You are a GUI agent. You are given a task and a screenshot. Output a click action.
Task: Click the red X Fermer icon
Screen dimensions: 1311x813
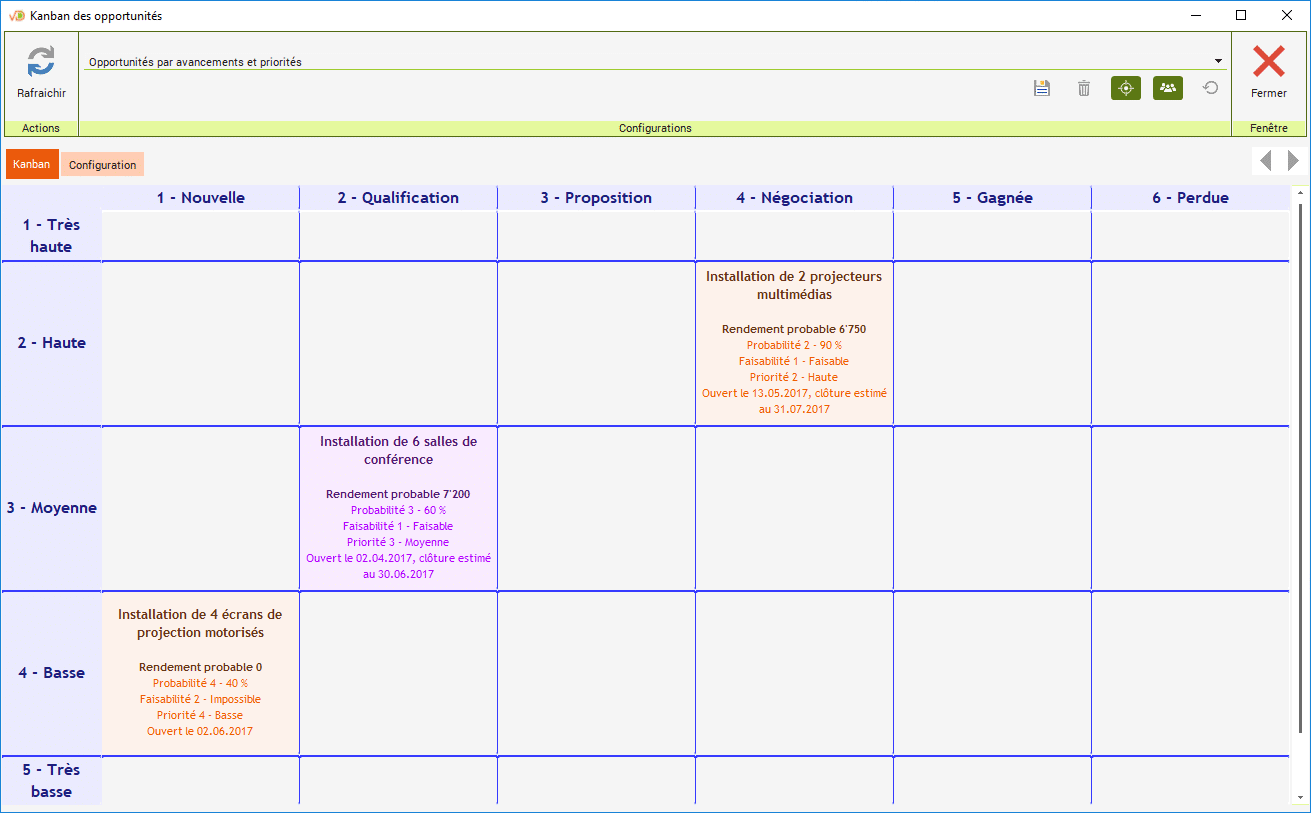point(1268,62)
